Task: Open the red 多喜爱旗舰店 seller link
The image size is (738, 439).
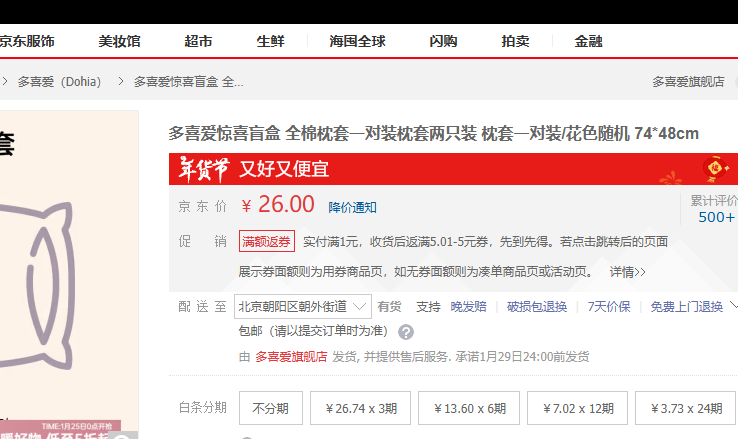Action: point(291,357)
